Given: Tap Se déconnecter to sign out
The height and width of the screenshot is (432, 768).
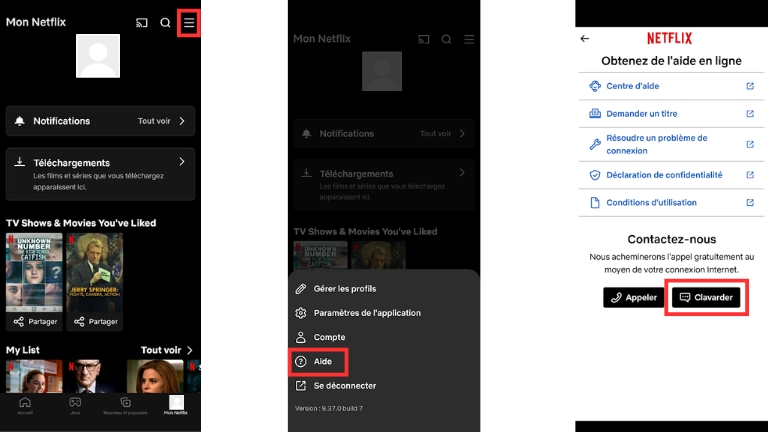Looking at the screenshot, I should (x=344, y=385).
